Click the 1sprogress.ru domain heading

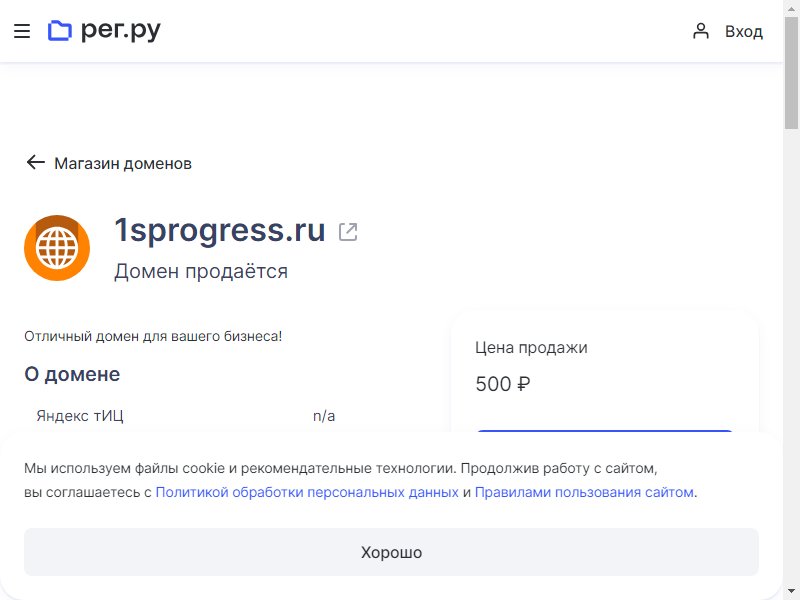(220, 230)
